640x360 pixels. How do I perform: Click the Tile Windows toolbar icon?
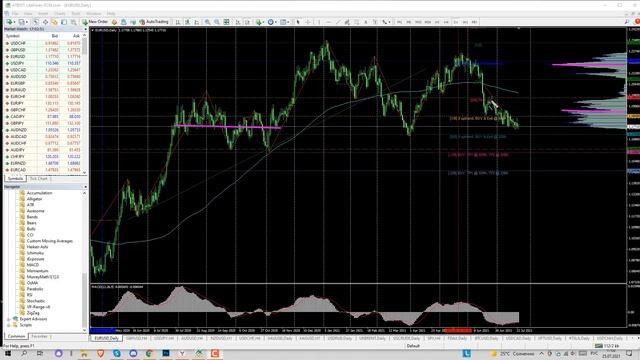(226, 22)
